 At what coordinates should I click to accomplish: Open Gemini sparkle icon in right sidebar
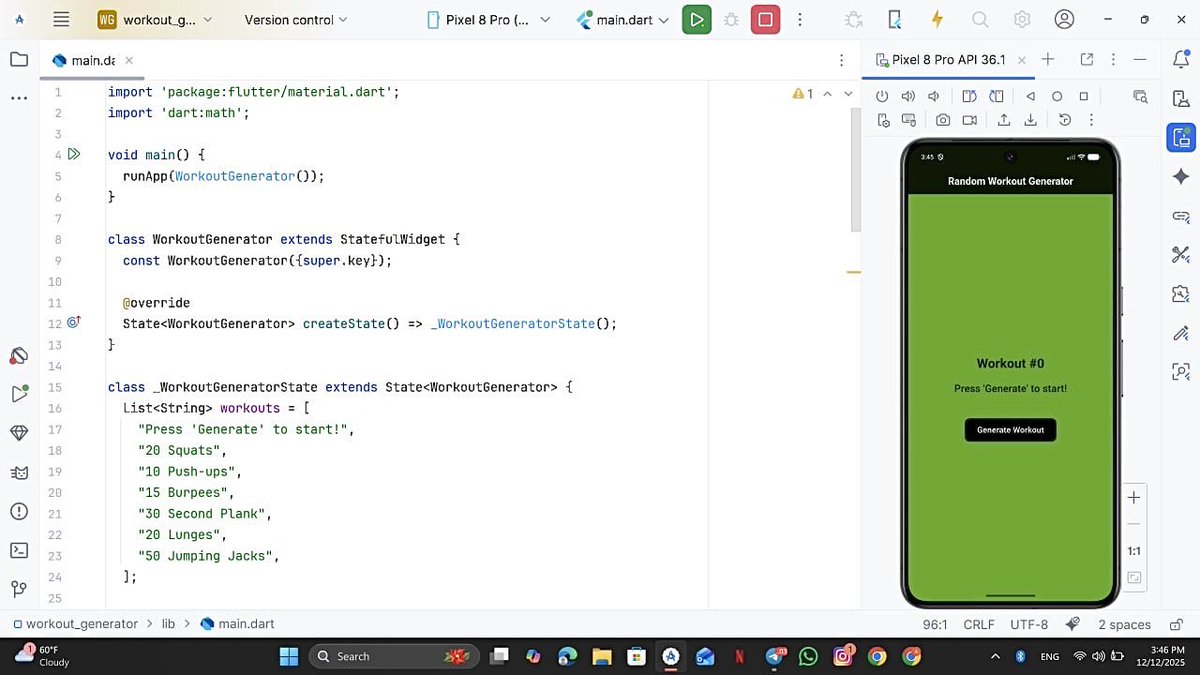(x=1181, y=176)
